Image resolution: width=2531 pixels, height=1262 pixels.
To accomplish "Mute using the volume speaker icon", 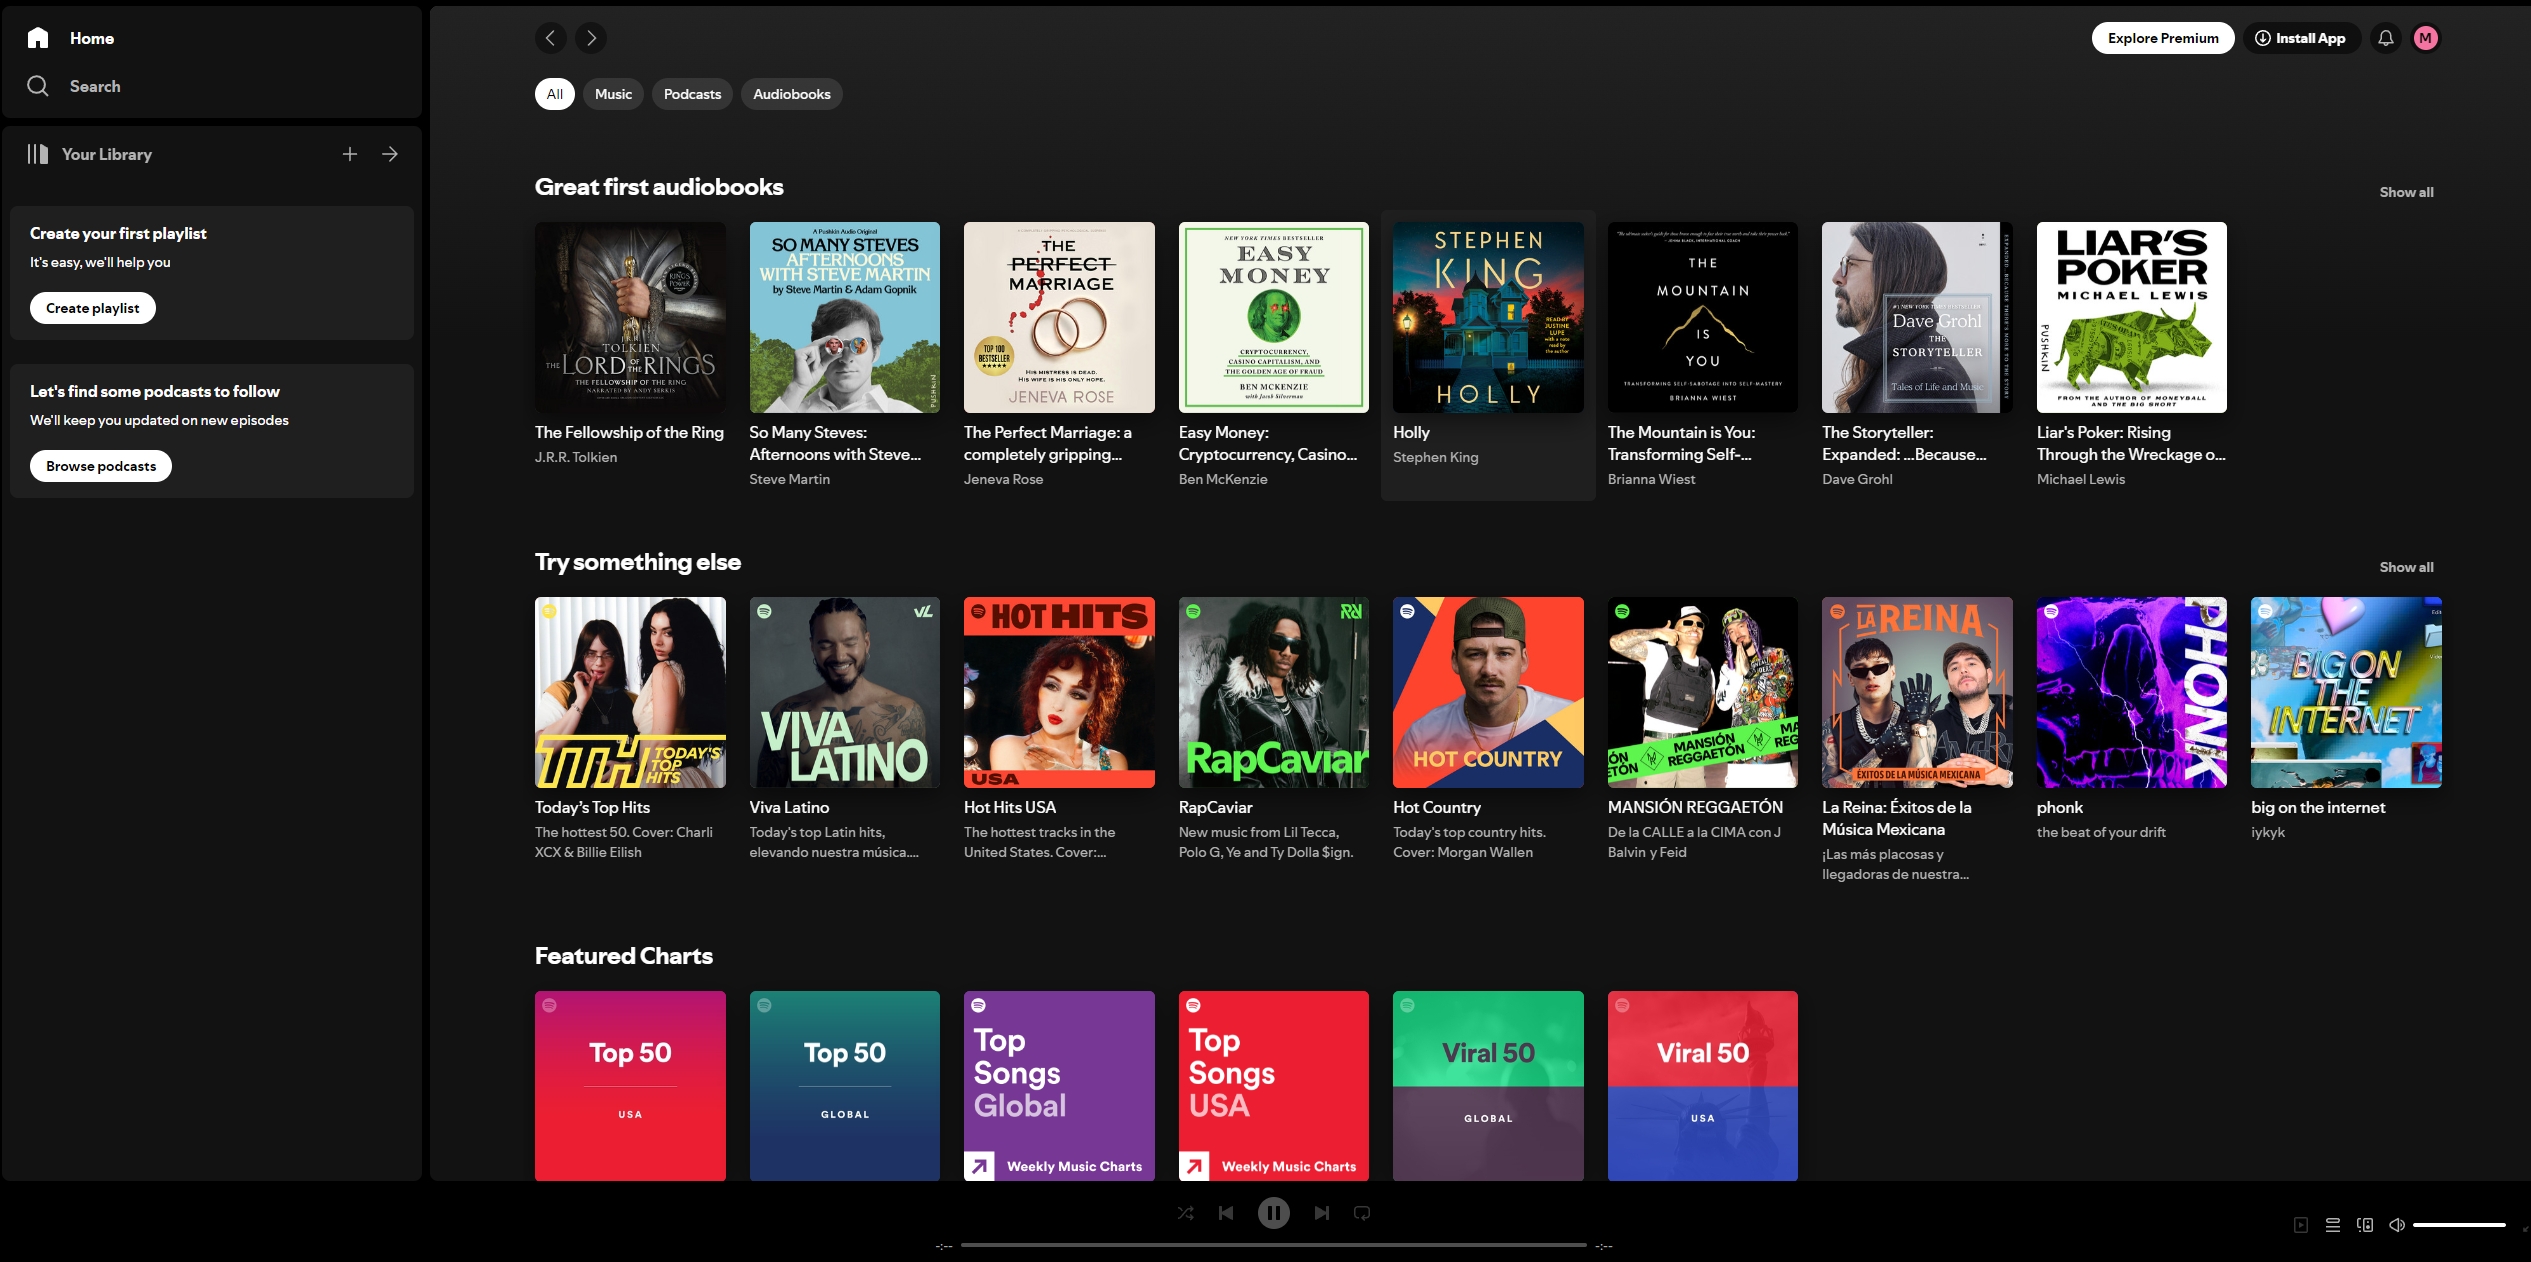I will click(2397, 1225).
